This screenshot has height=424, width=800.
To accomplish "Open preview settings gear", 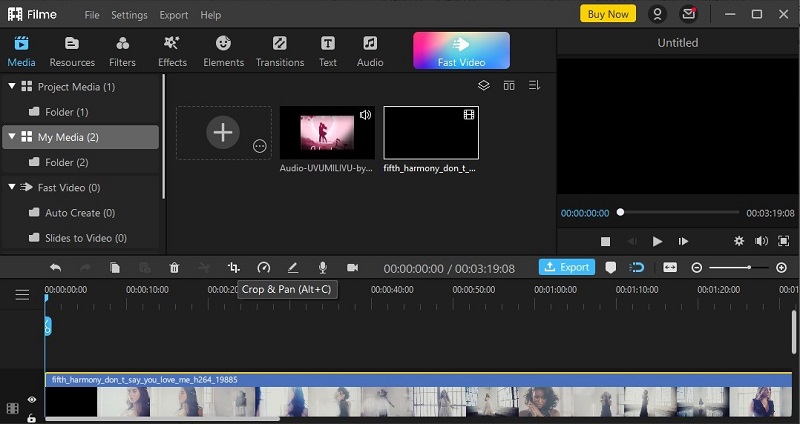I will click(x=739, y=241).
